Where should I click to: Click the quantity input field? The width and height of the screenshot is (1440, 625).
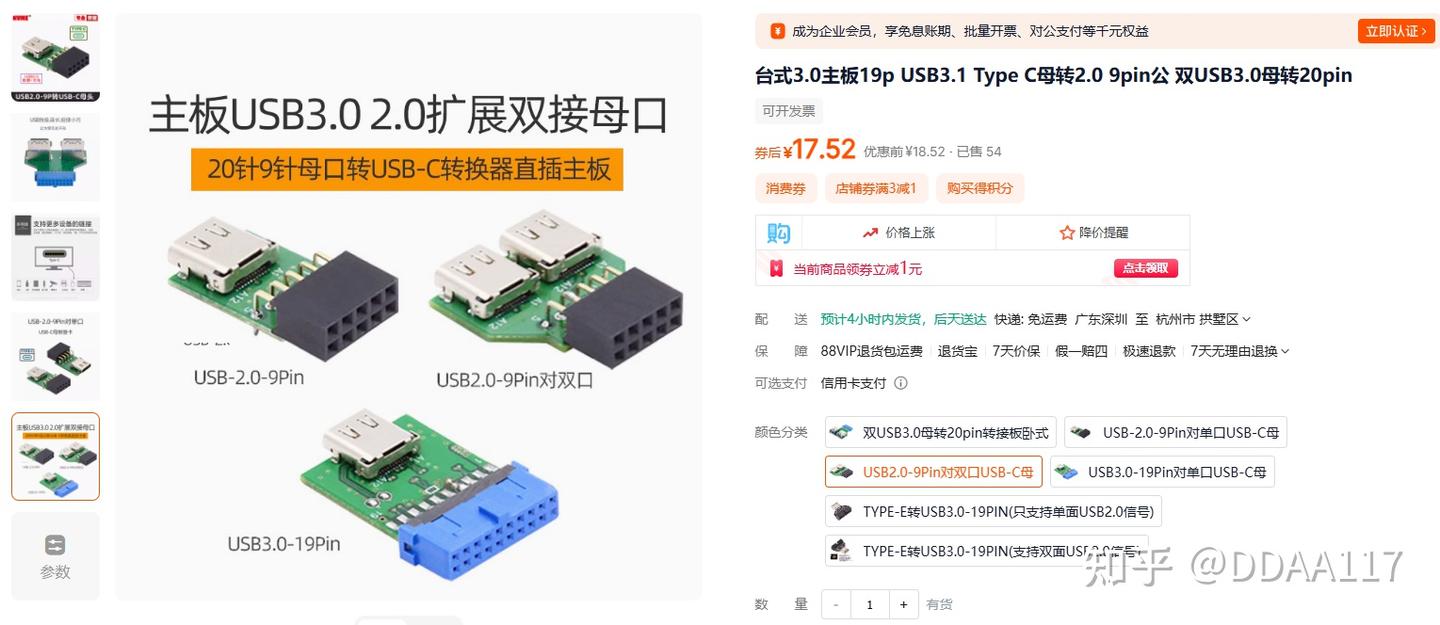tap(870, 605)
